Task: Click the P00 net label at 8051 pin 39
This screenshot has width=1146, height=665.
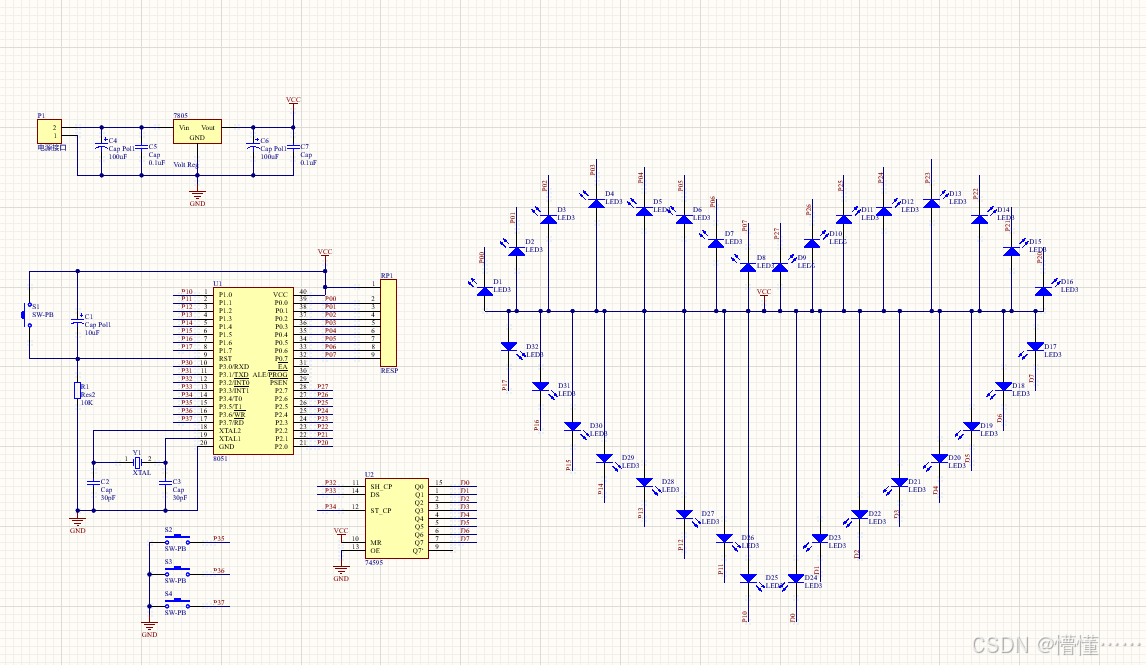Action: 330,299
